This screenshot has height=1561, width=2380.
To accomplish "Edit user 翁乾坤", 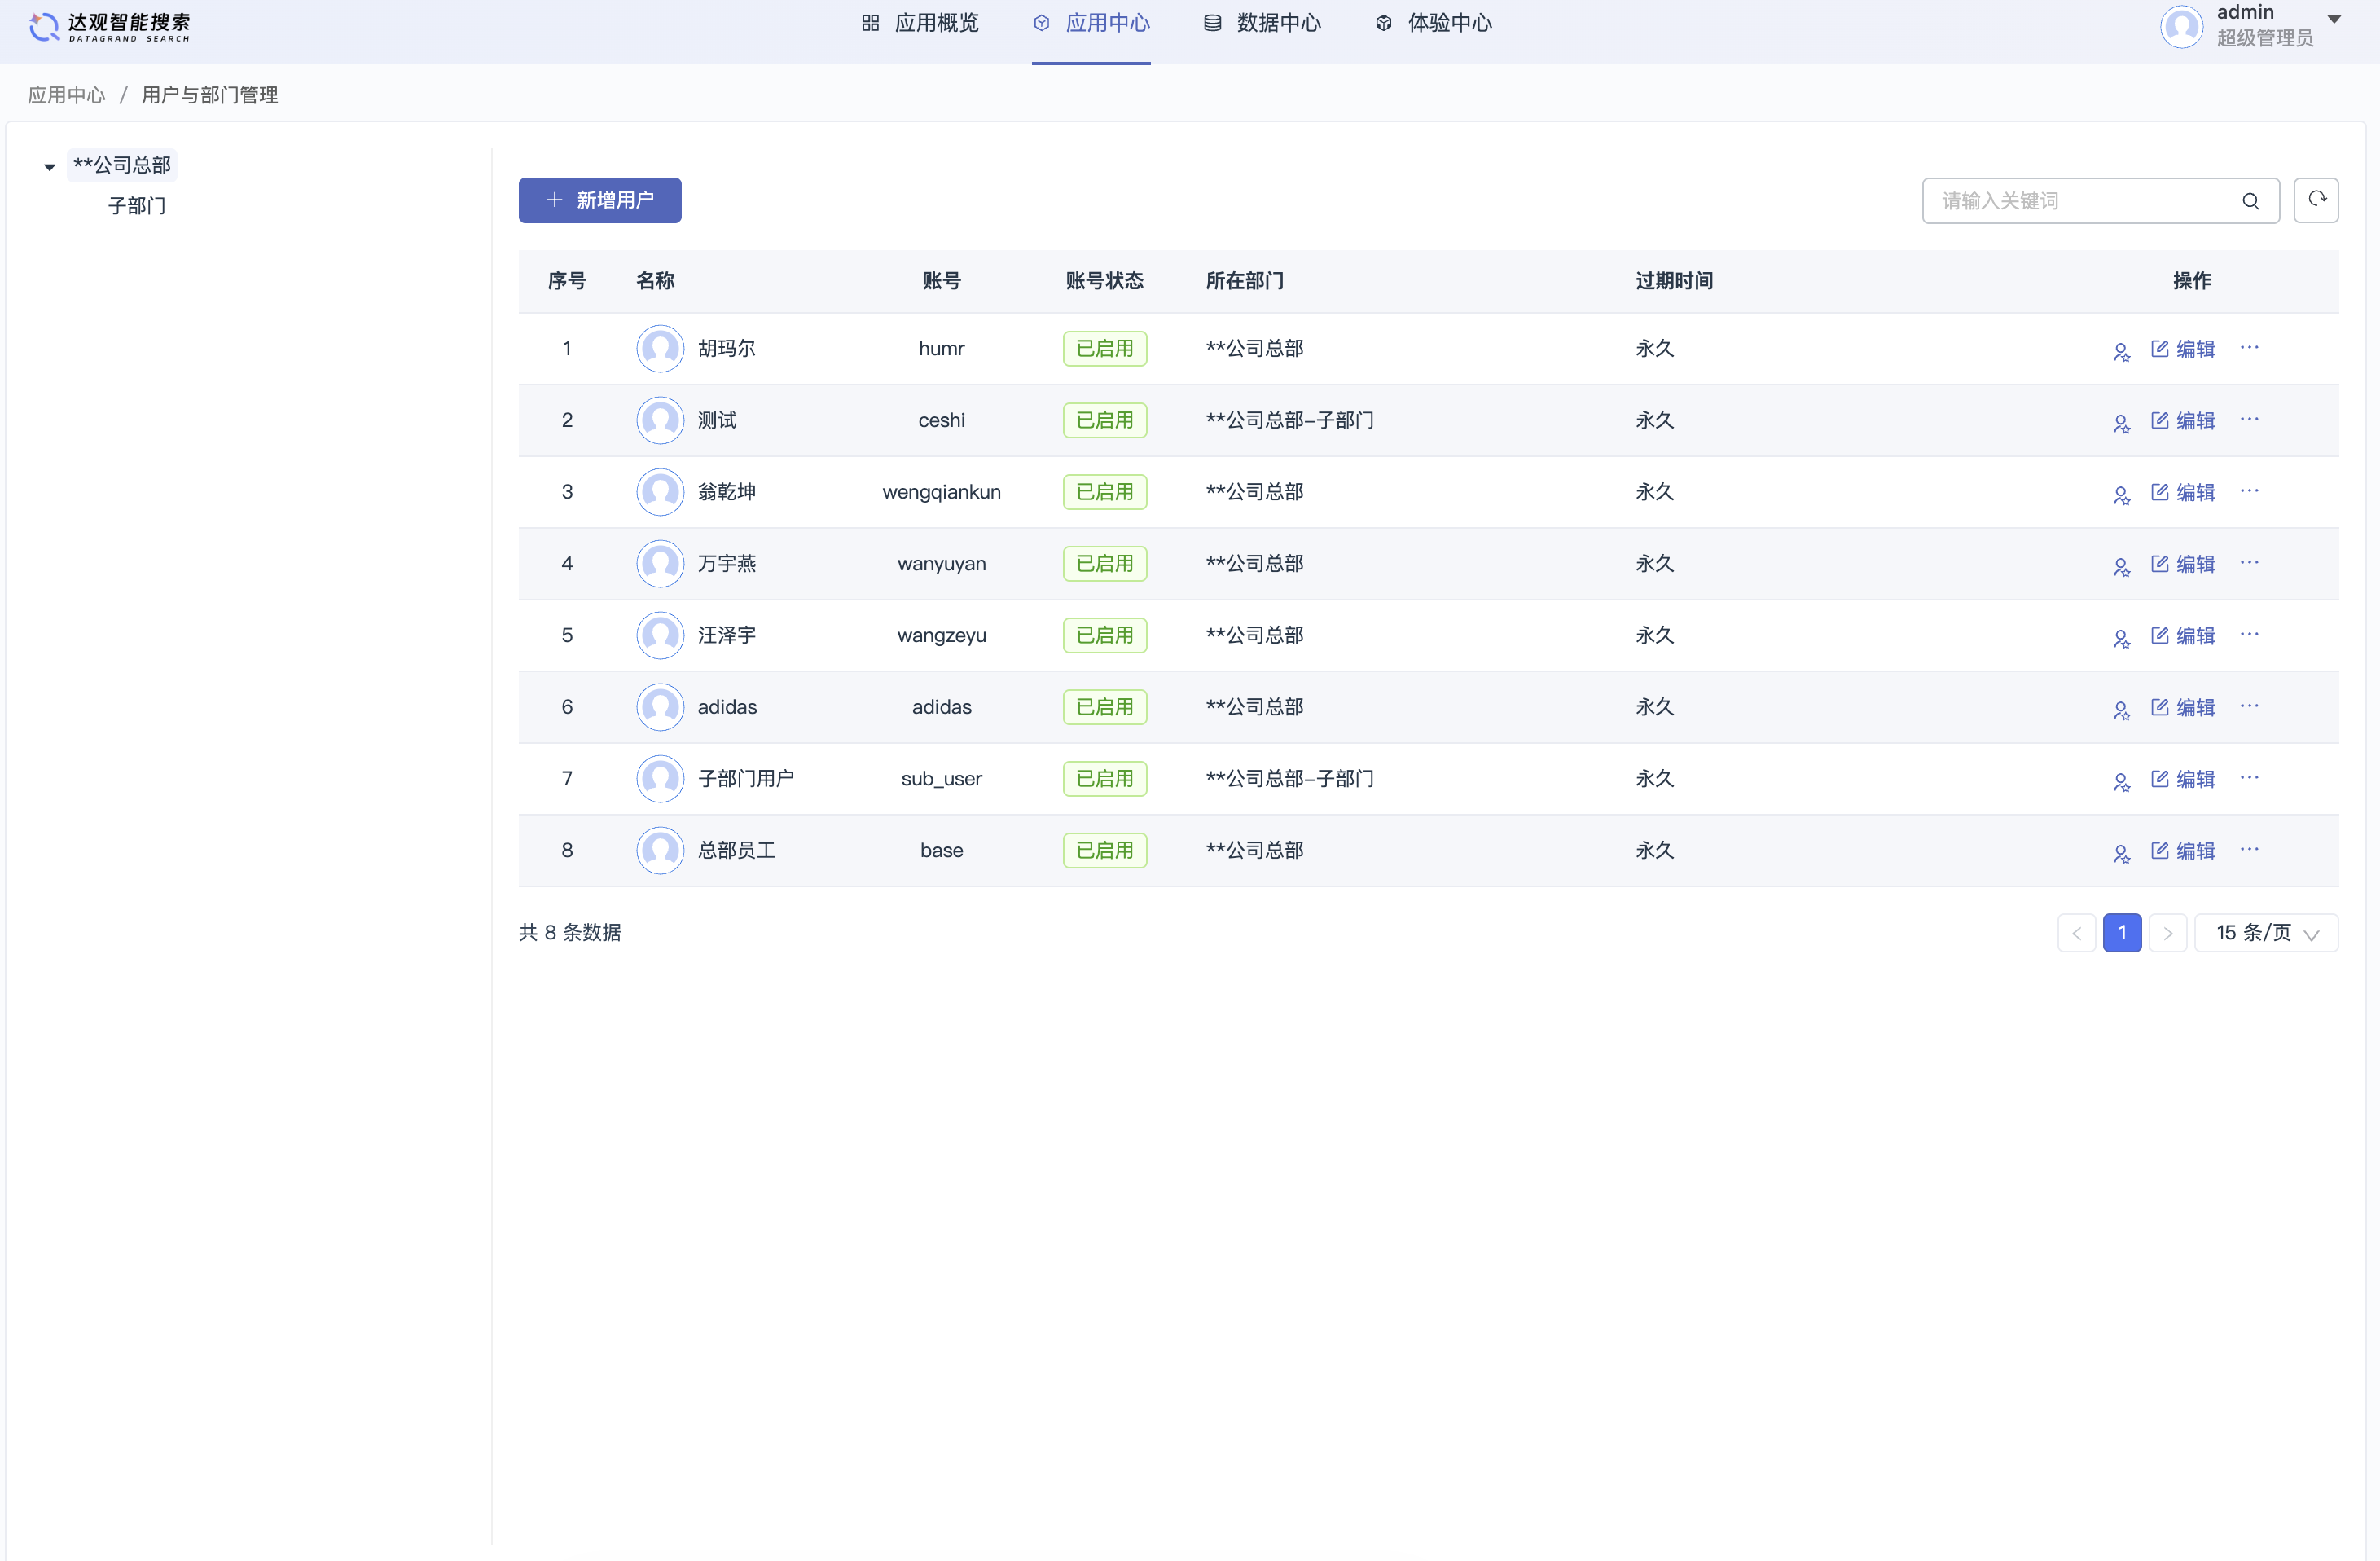I will (x=2182, y=493).
